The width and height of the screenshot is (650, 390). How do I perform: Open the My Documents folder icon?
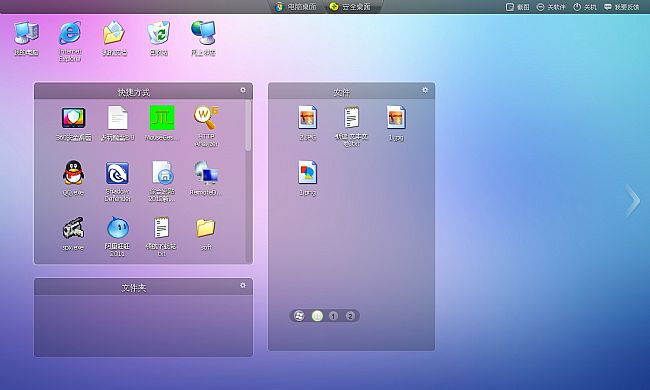pyautogui.click(x=114, y=38)
